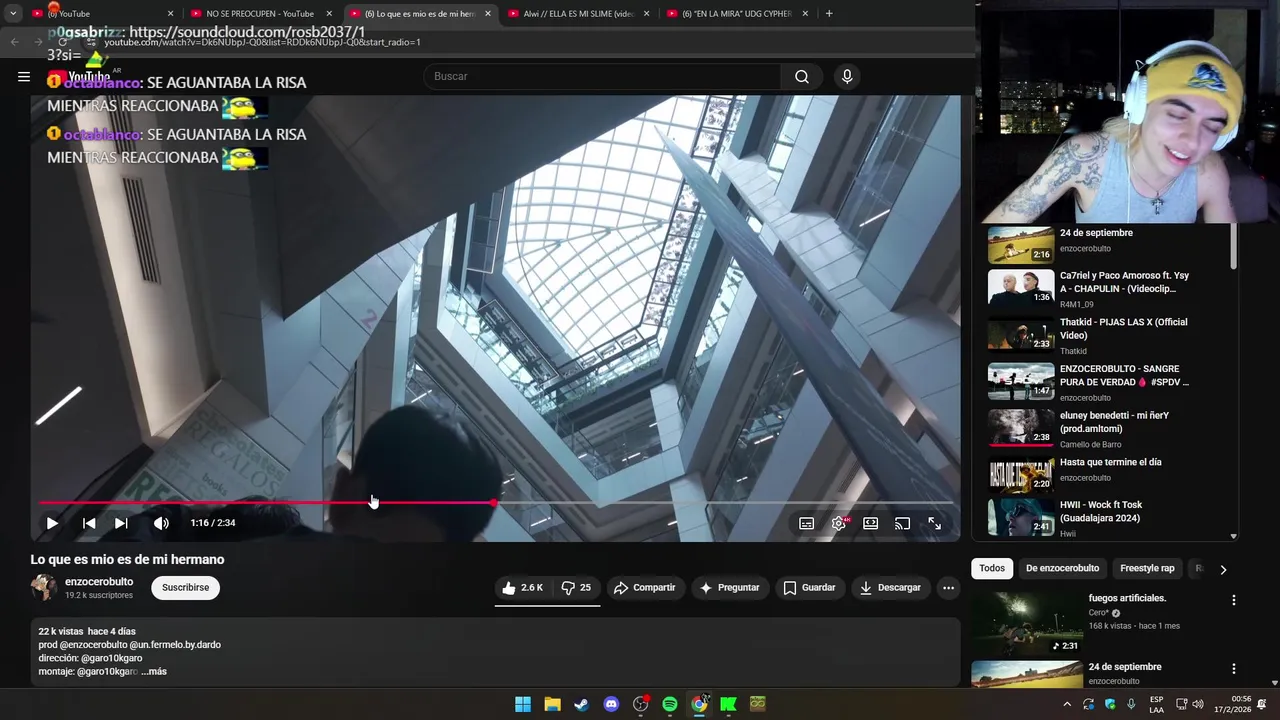Open video player settings gear
1280x720 pixels.
pos(838,523)
